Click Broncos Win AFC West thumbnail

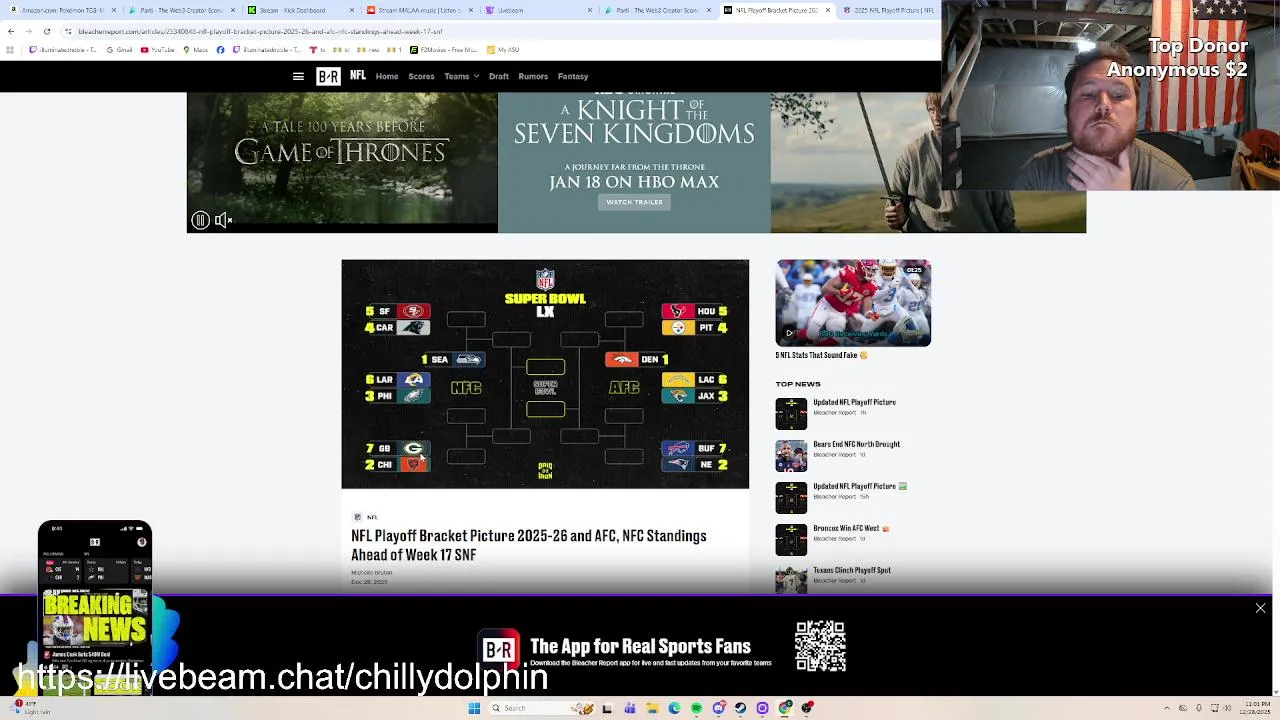pos(791,539)
